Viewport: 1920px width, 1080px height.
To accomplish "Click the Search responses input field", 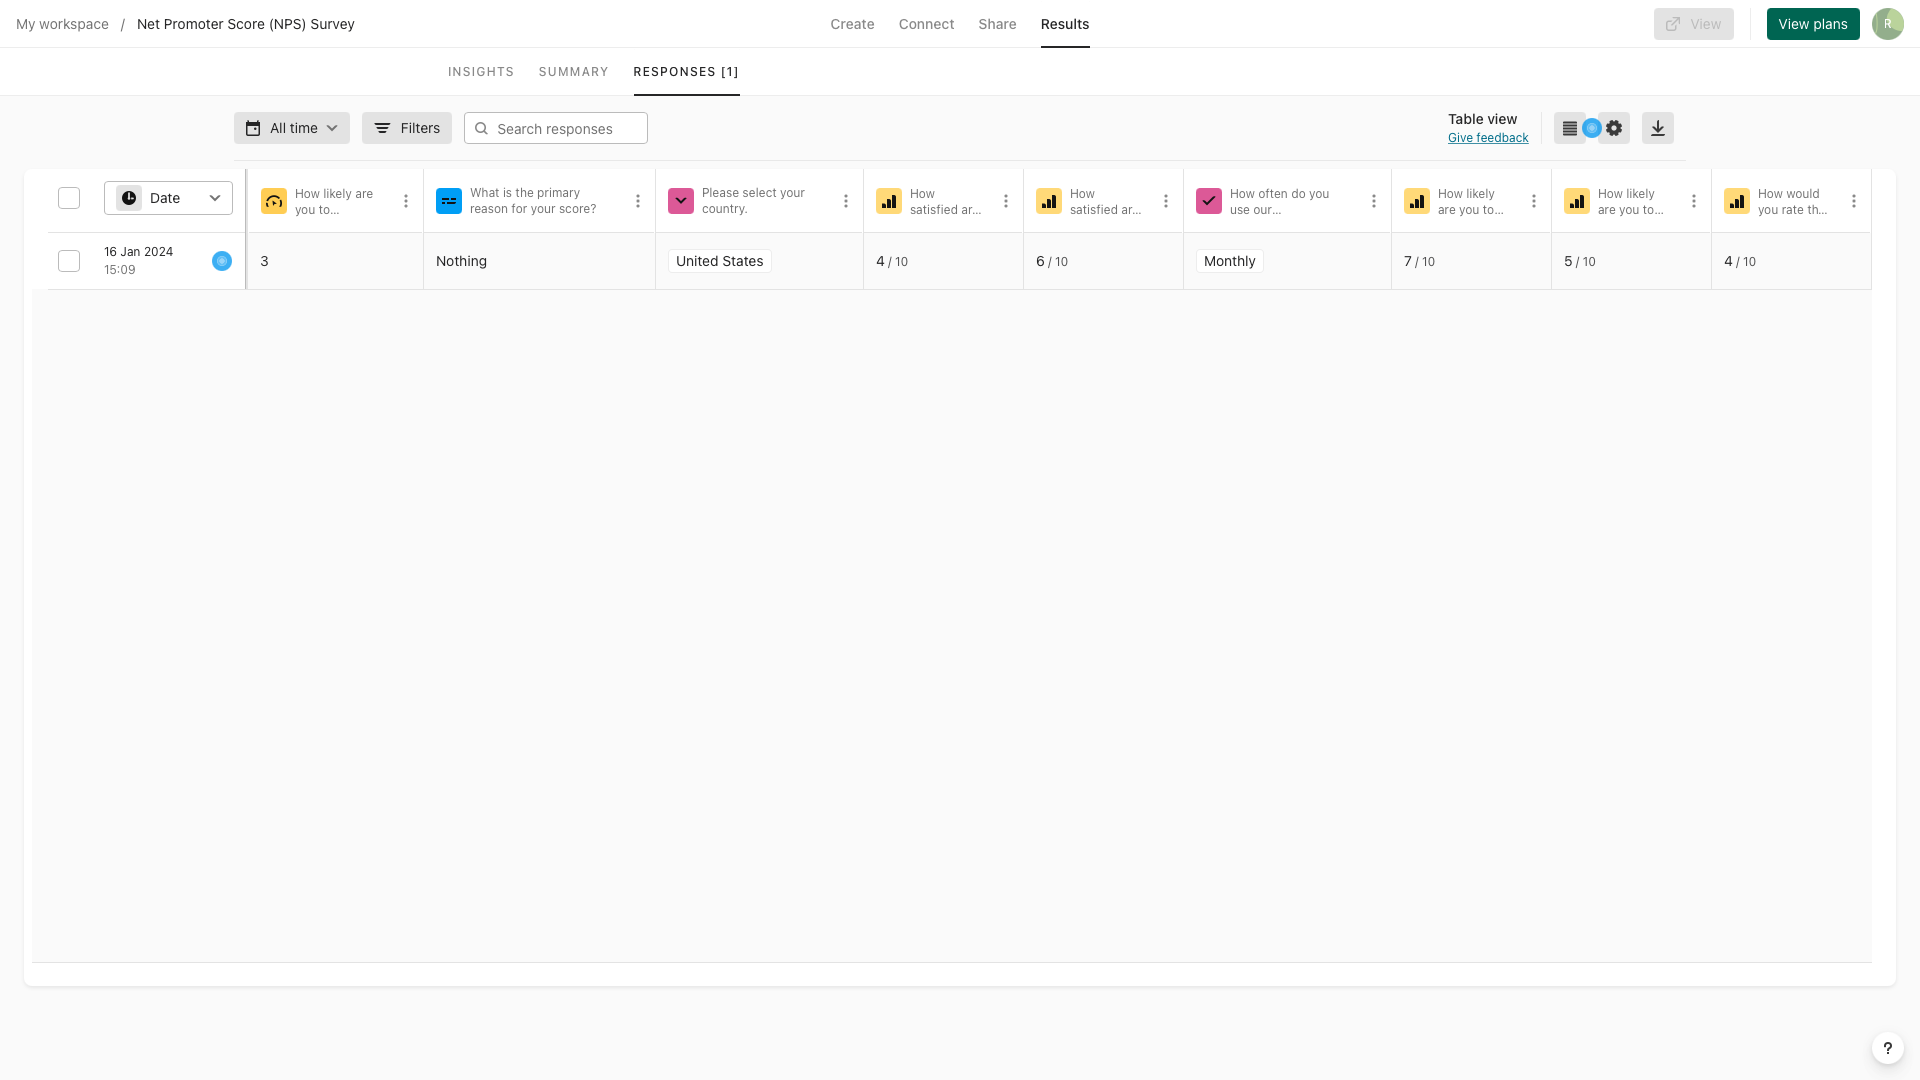I will [x=555, y=128].
